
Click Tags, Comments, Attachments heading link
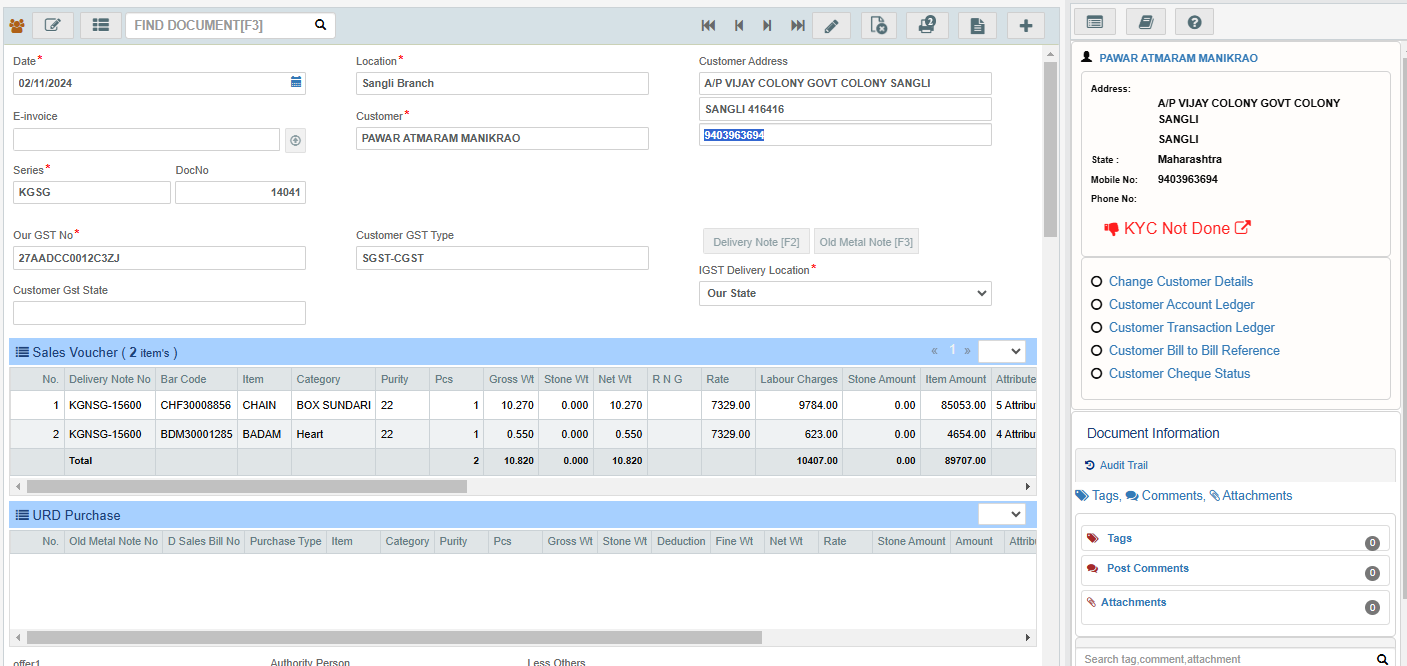coord(1184,496)
